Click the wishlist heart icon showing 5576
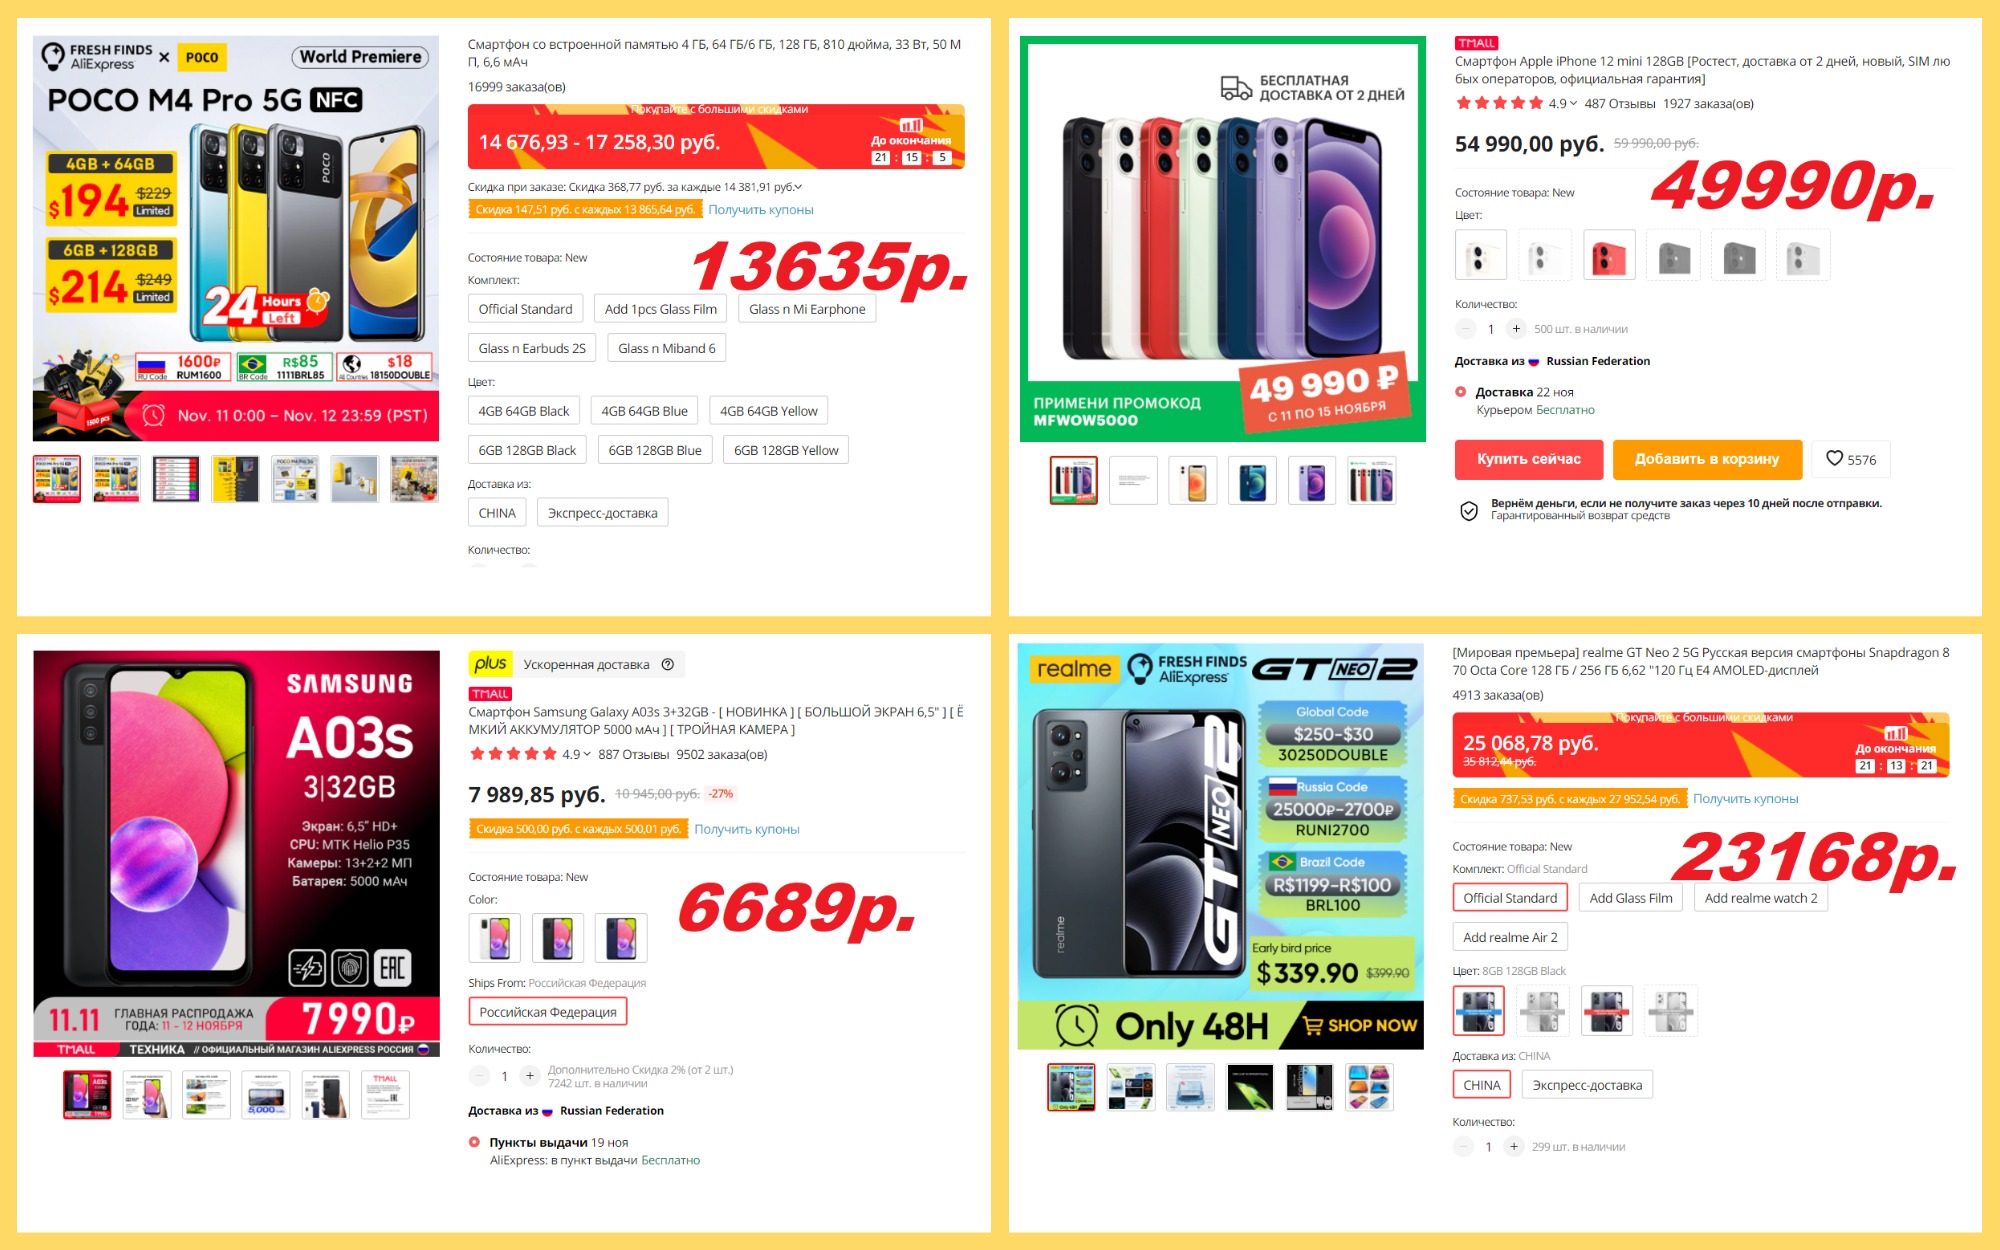This screenshot has width=2000, height=1250. coord(1834,459)
